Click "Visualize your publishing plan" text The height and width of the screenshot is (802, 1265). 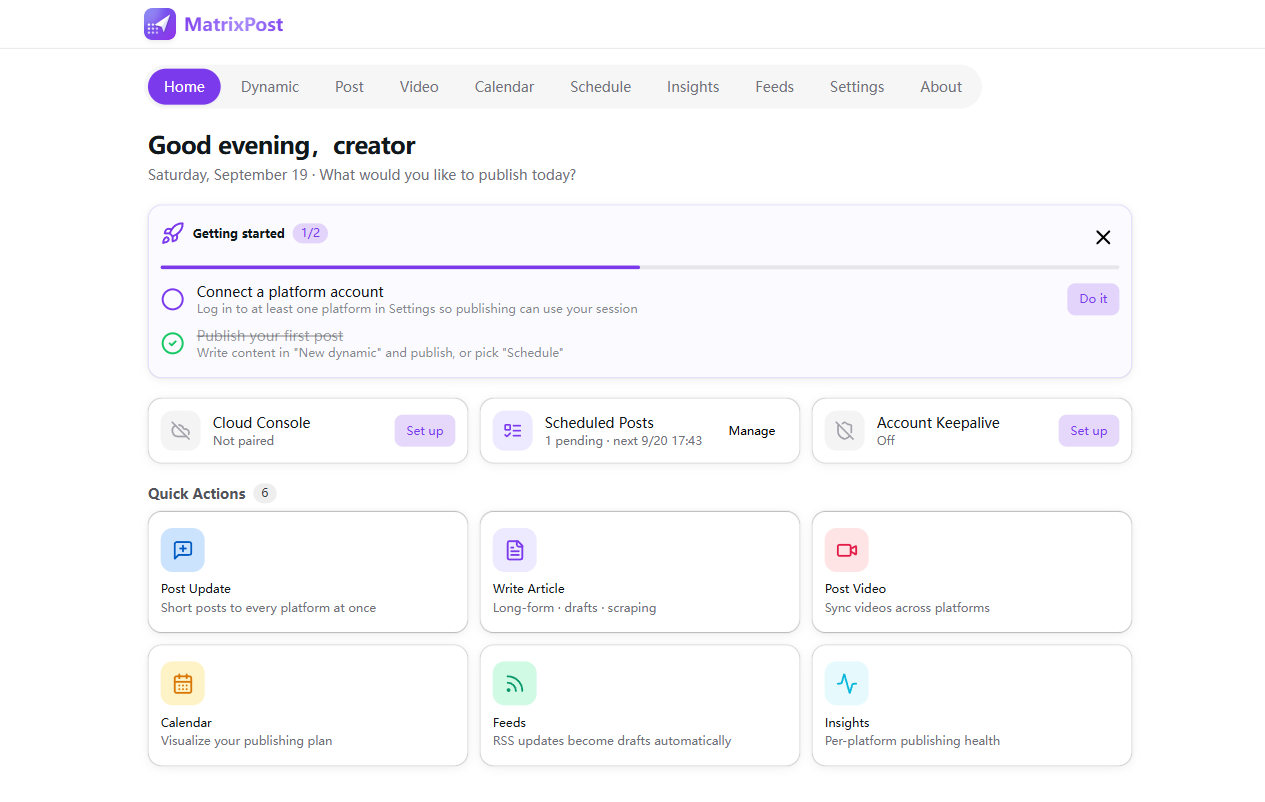coord(246,741)
